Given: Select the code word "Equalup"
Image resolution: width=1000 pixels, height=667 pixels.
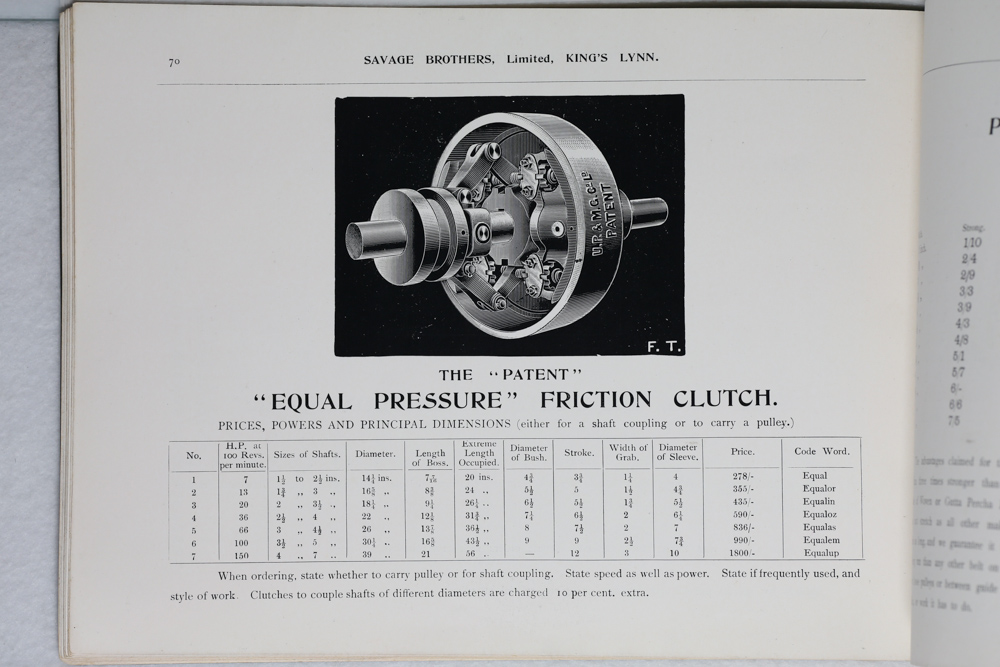Looking at the screenshot, I should pyautogui.click(x=821, y=553).
